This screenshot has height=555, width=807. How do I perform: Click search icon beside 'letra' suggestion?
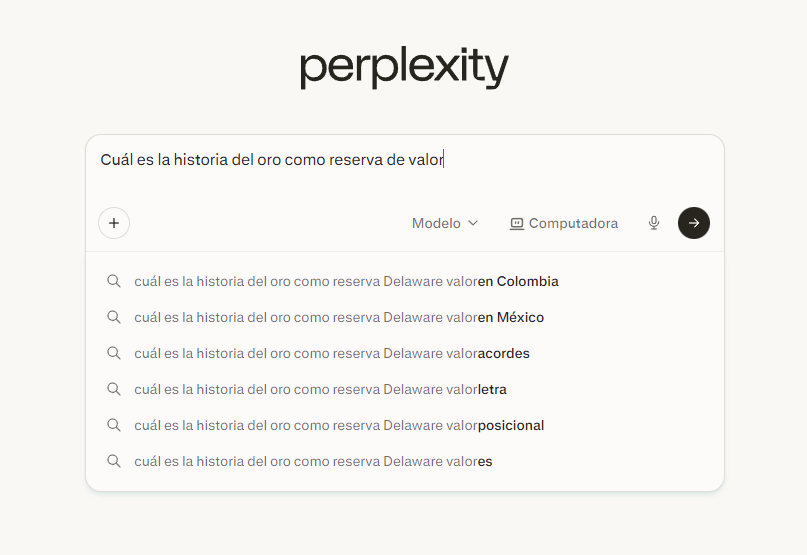point(114,389)
